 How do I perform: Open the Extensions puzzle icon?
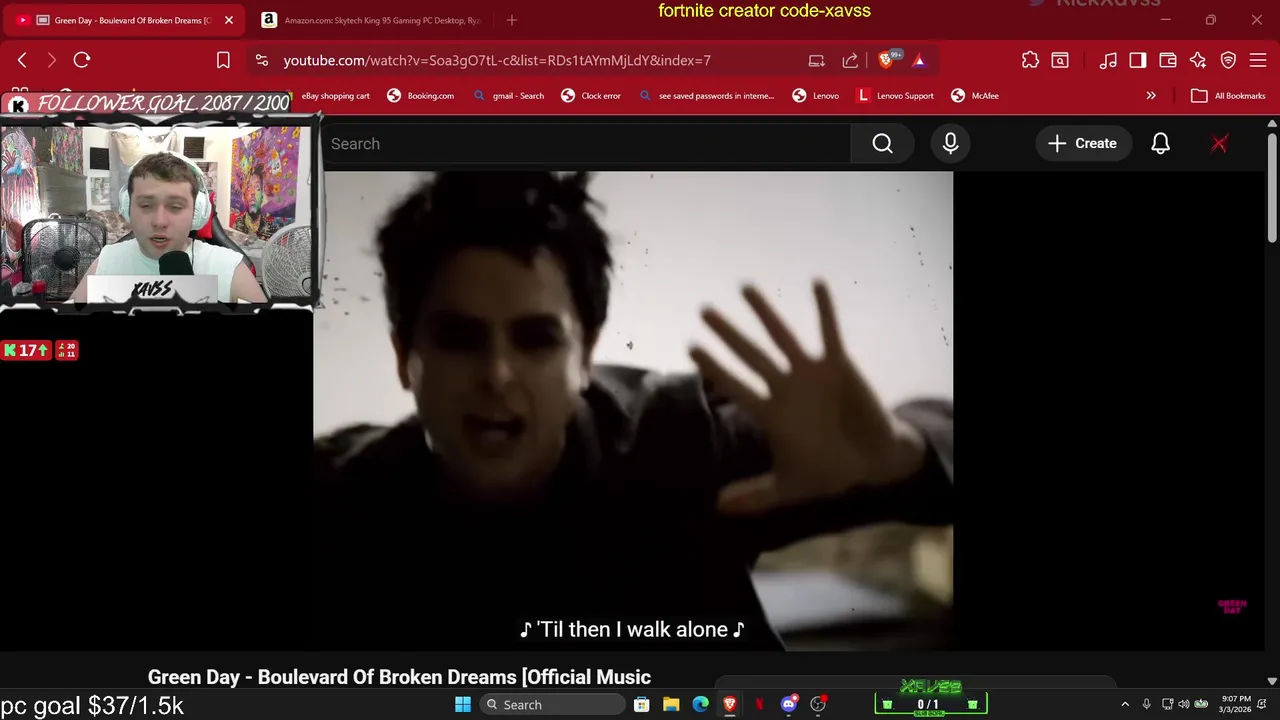coord(1030,60)
